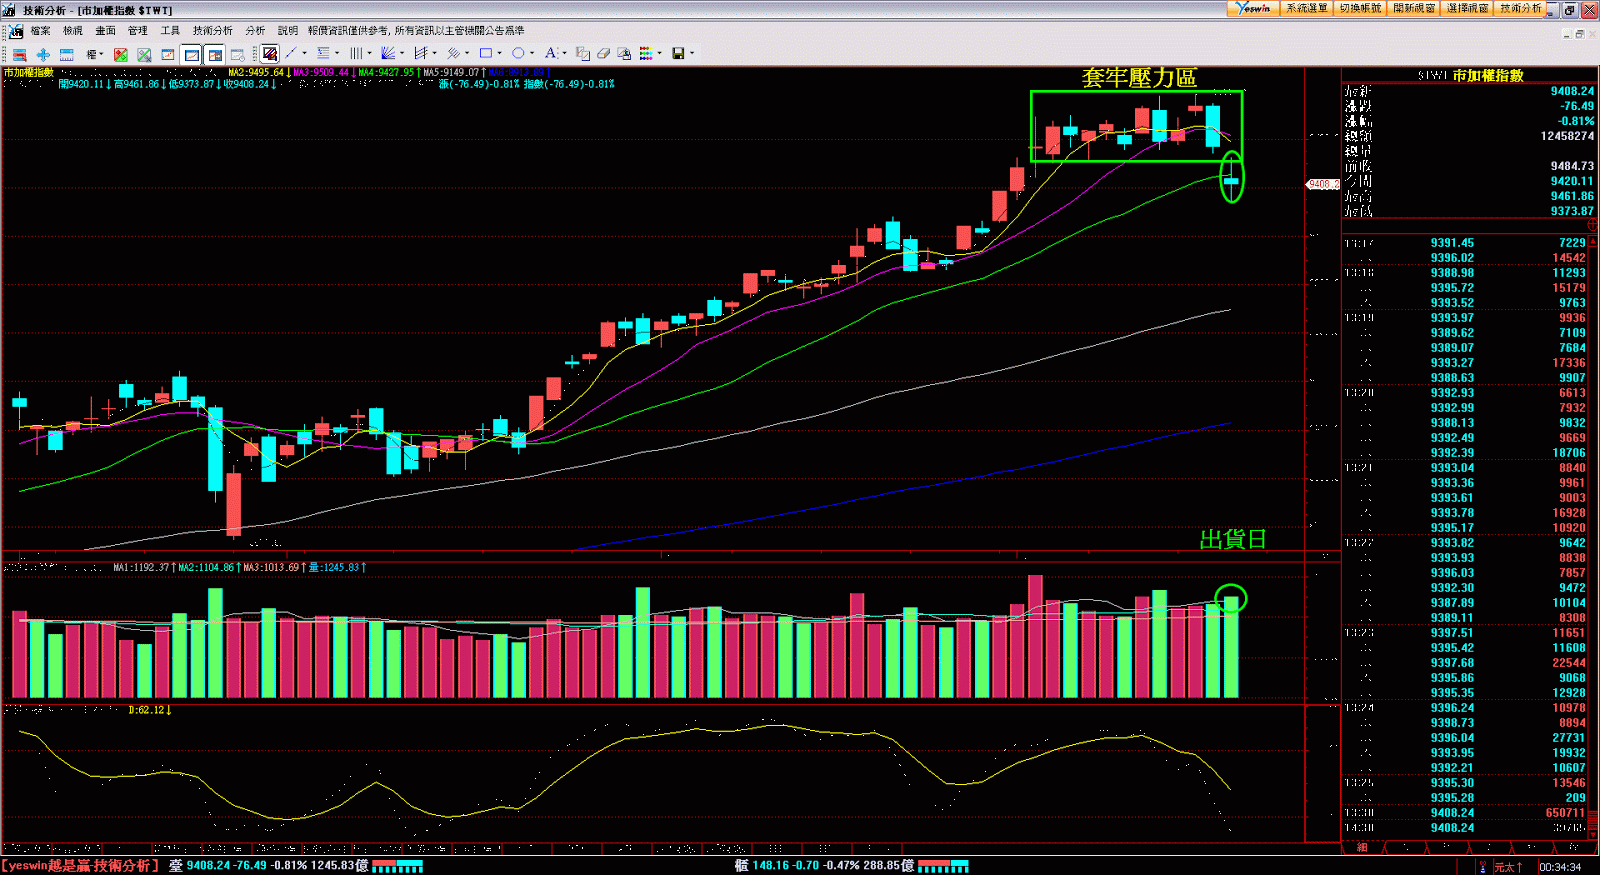Select the eraser tool
Screen dimensions: 1600x875
603,54
